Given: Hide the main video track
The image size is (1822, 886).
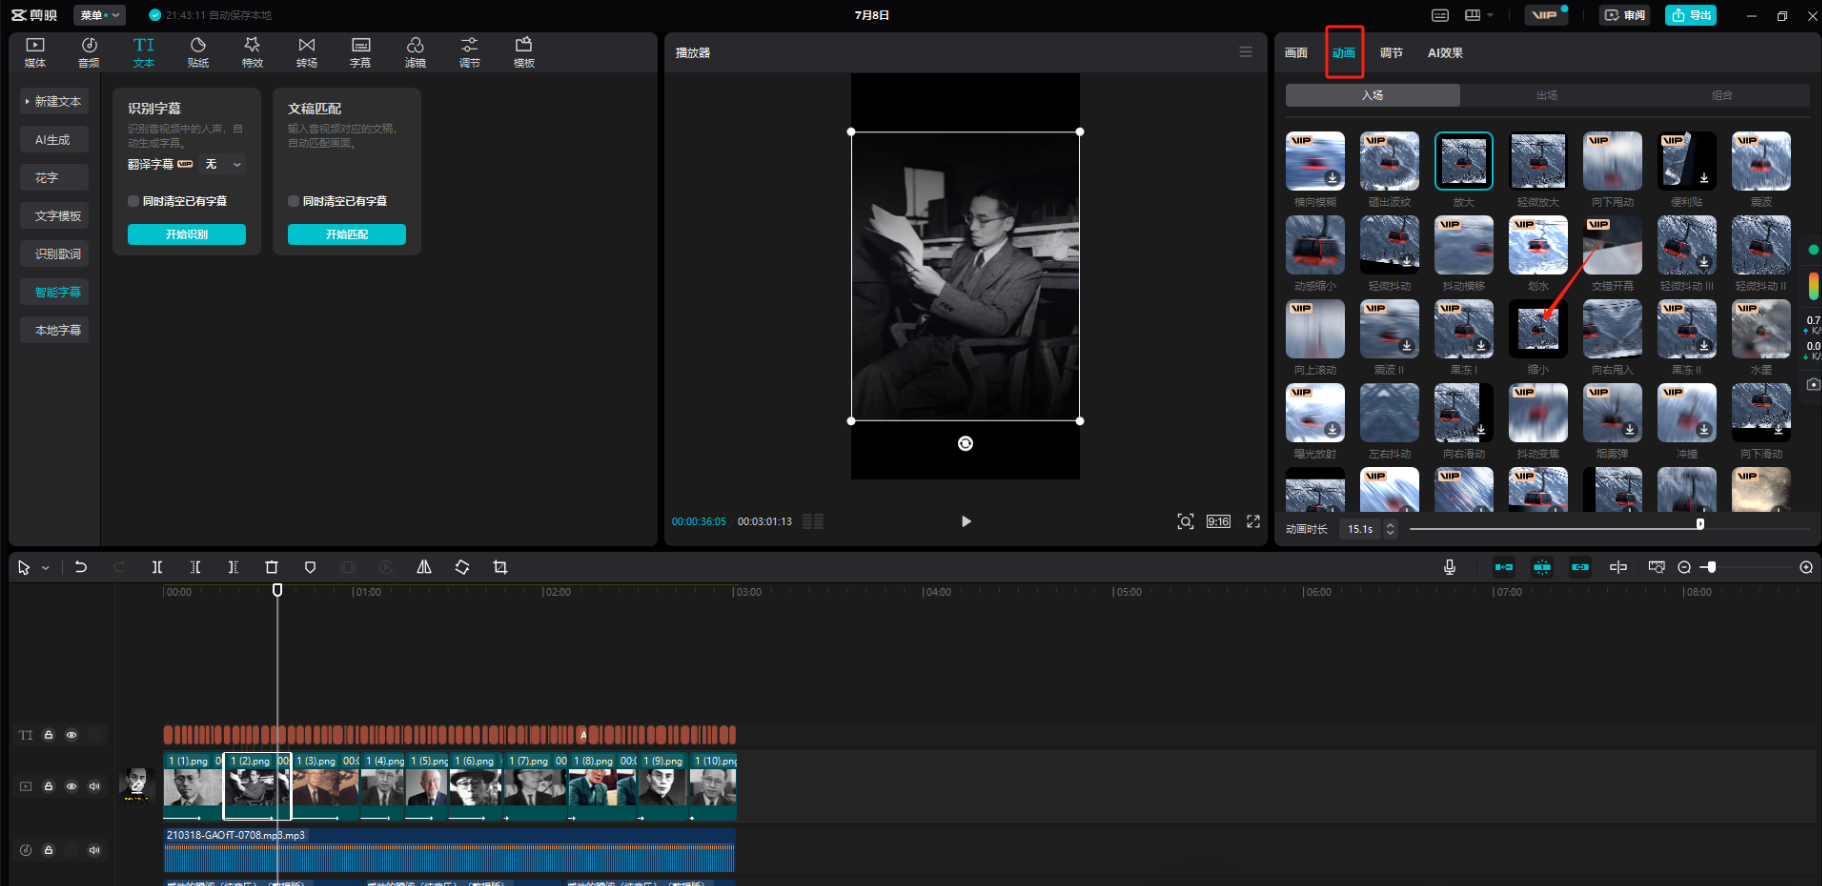Looking at the screenshot, I should tap(71, 786).
